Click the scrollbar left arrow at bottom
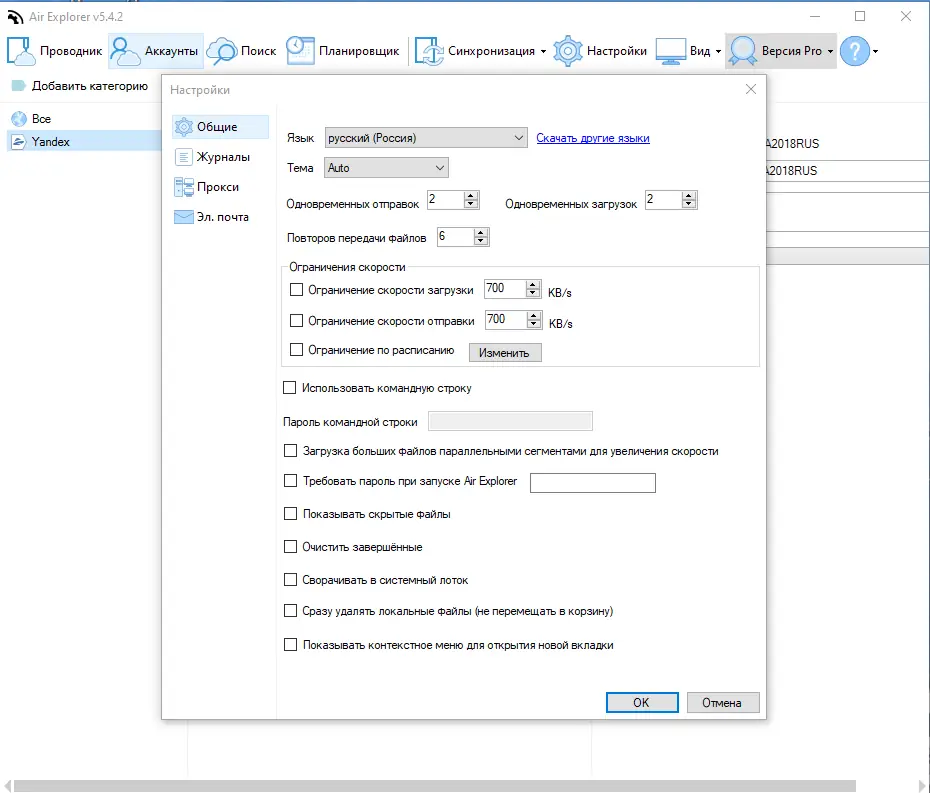The height and width of the screenshot is (793, 930). [7, 785]
